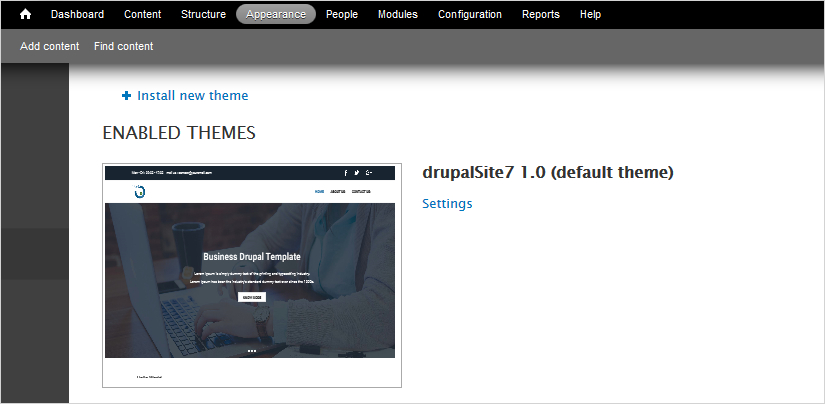Go to the Content menu item
Image resolution: width=825 pixels, height=404 pixels.
143,14
